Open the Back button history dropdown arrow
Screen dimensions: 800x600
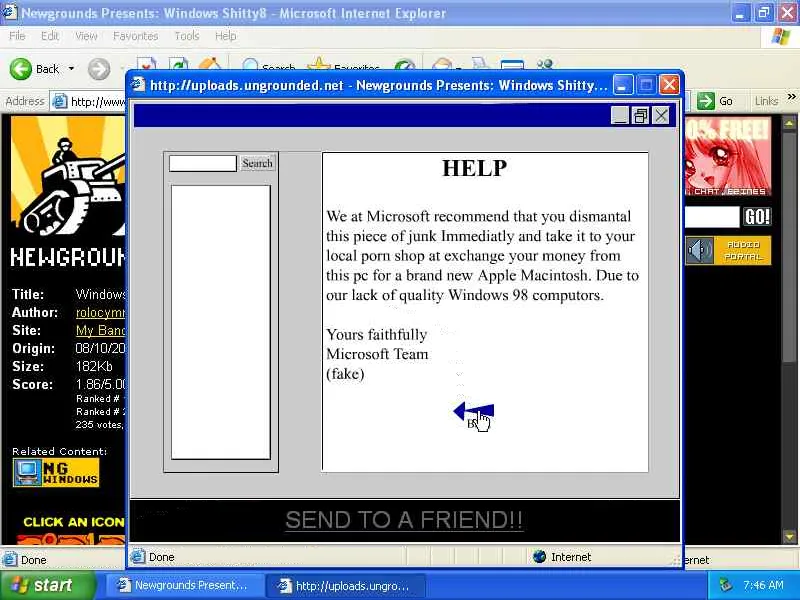pyautogui.click(x=71, y=68)
